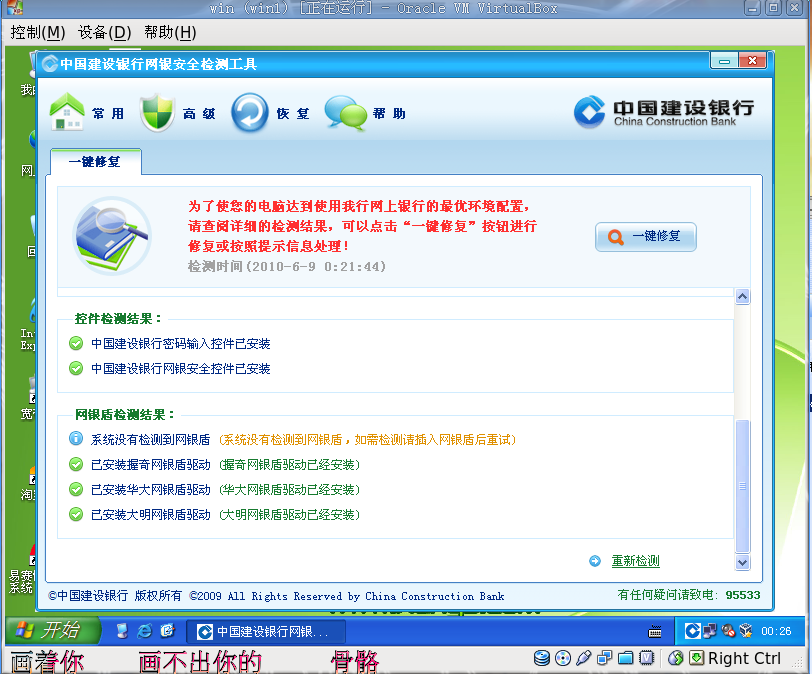Click the books and magnifier detection icon

click(112, 236)
